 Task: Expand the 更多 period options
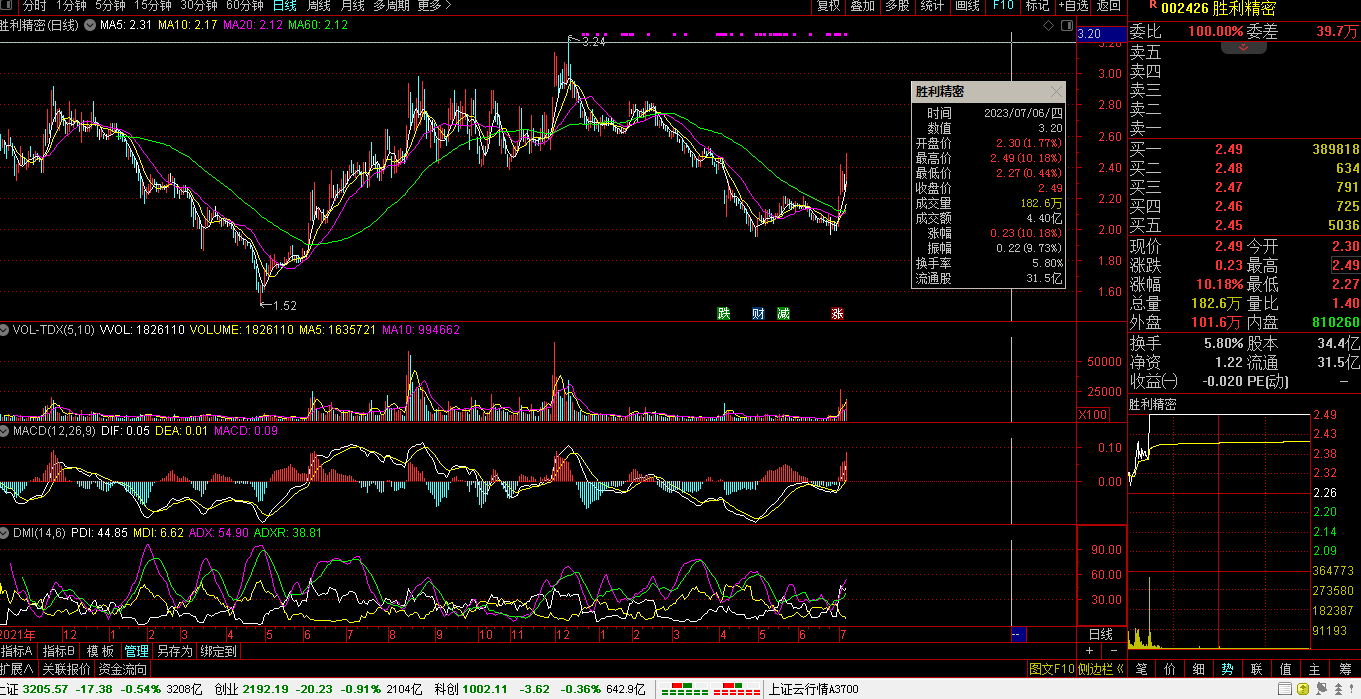(430, 6)
